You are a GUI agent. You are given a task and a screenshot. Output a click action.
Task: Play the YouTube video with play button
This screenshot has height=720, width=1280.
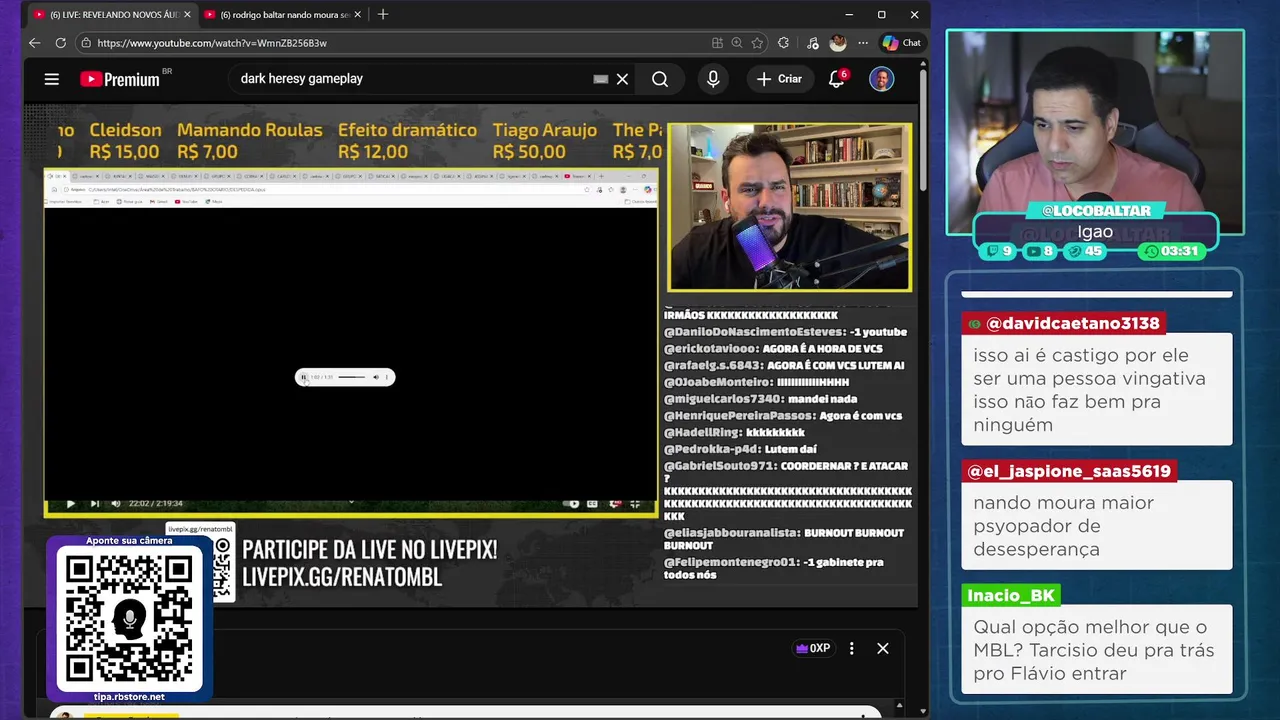(70, 504)
